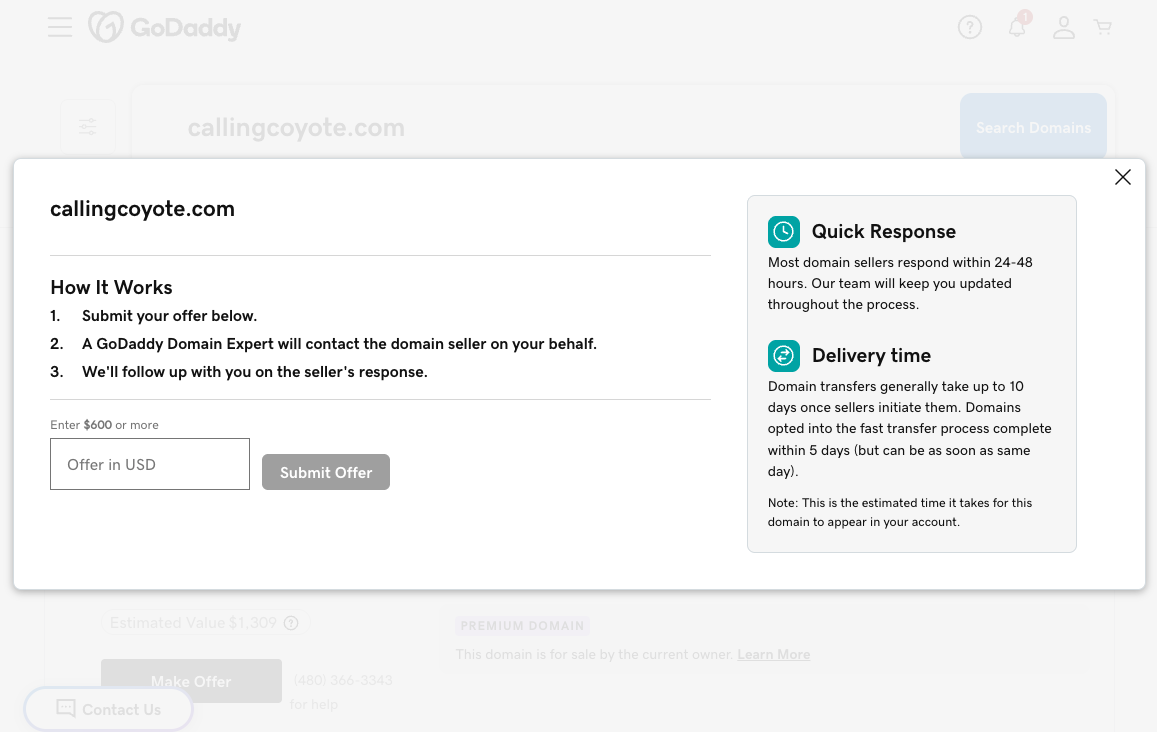The width and height of the screenshot is (1157, 732).
Task: Click the Delivery time transfer icon
Action: click(x=783, y=356)
